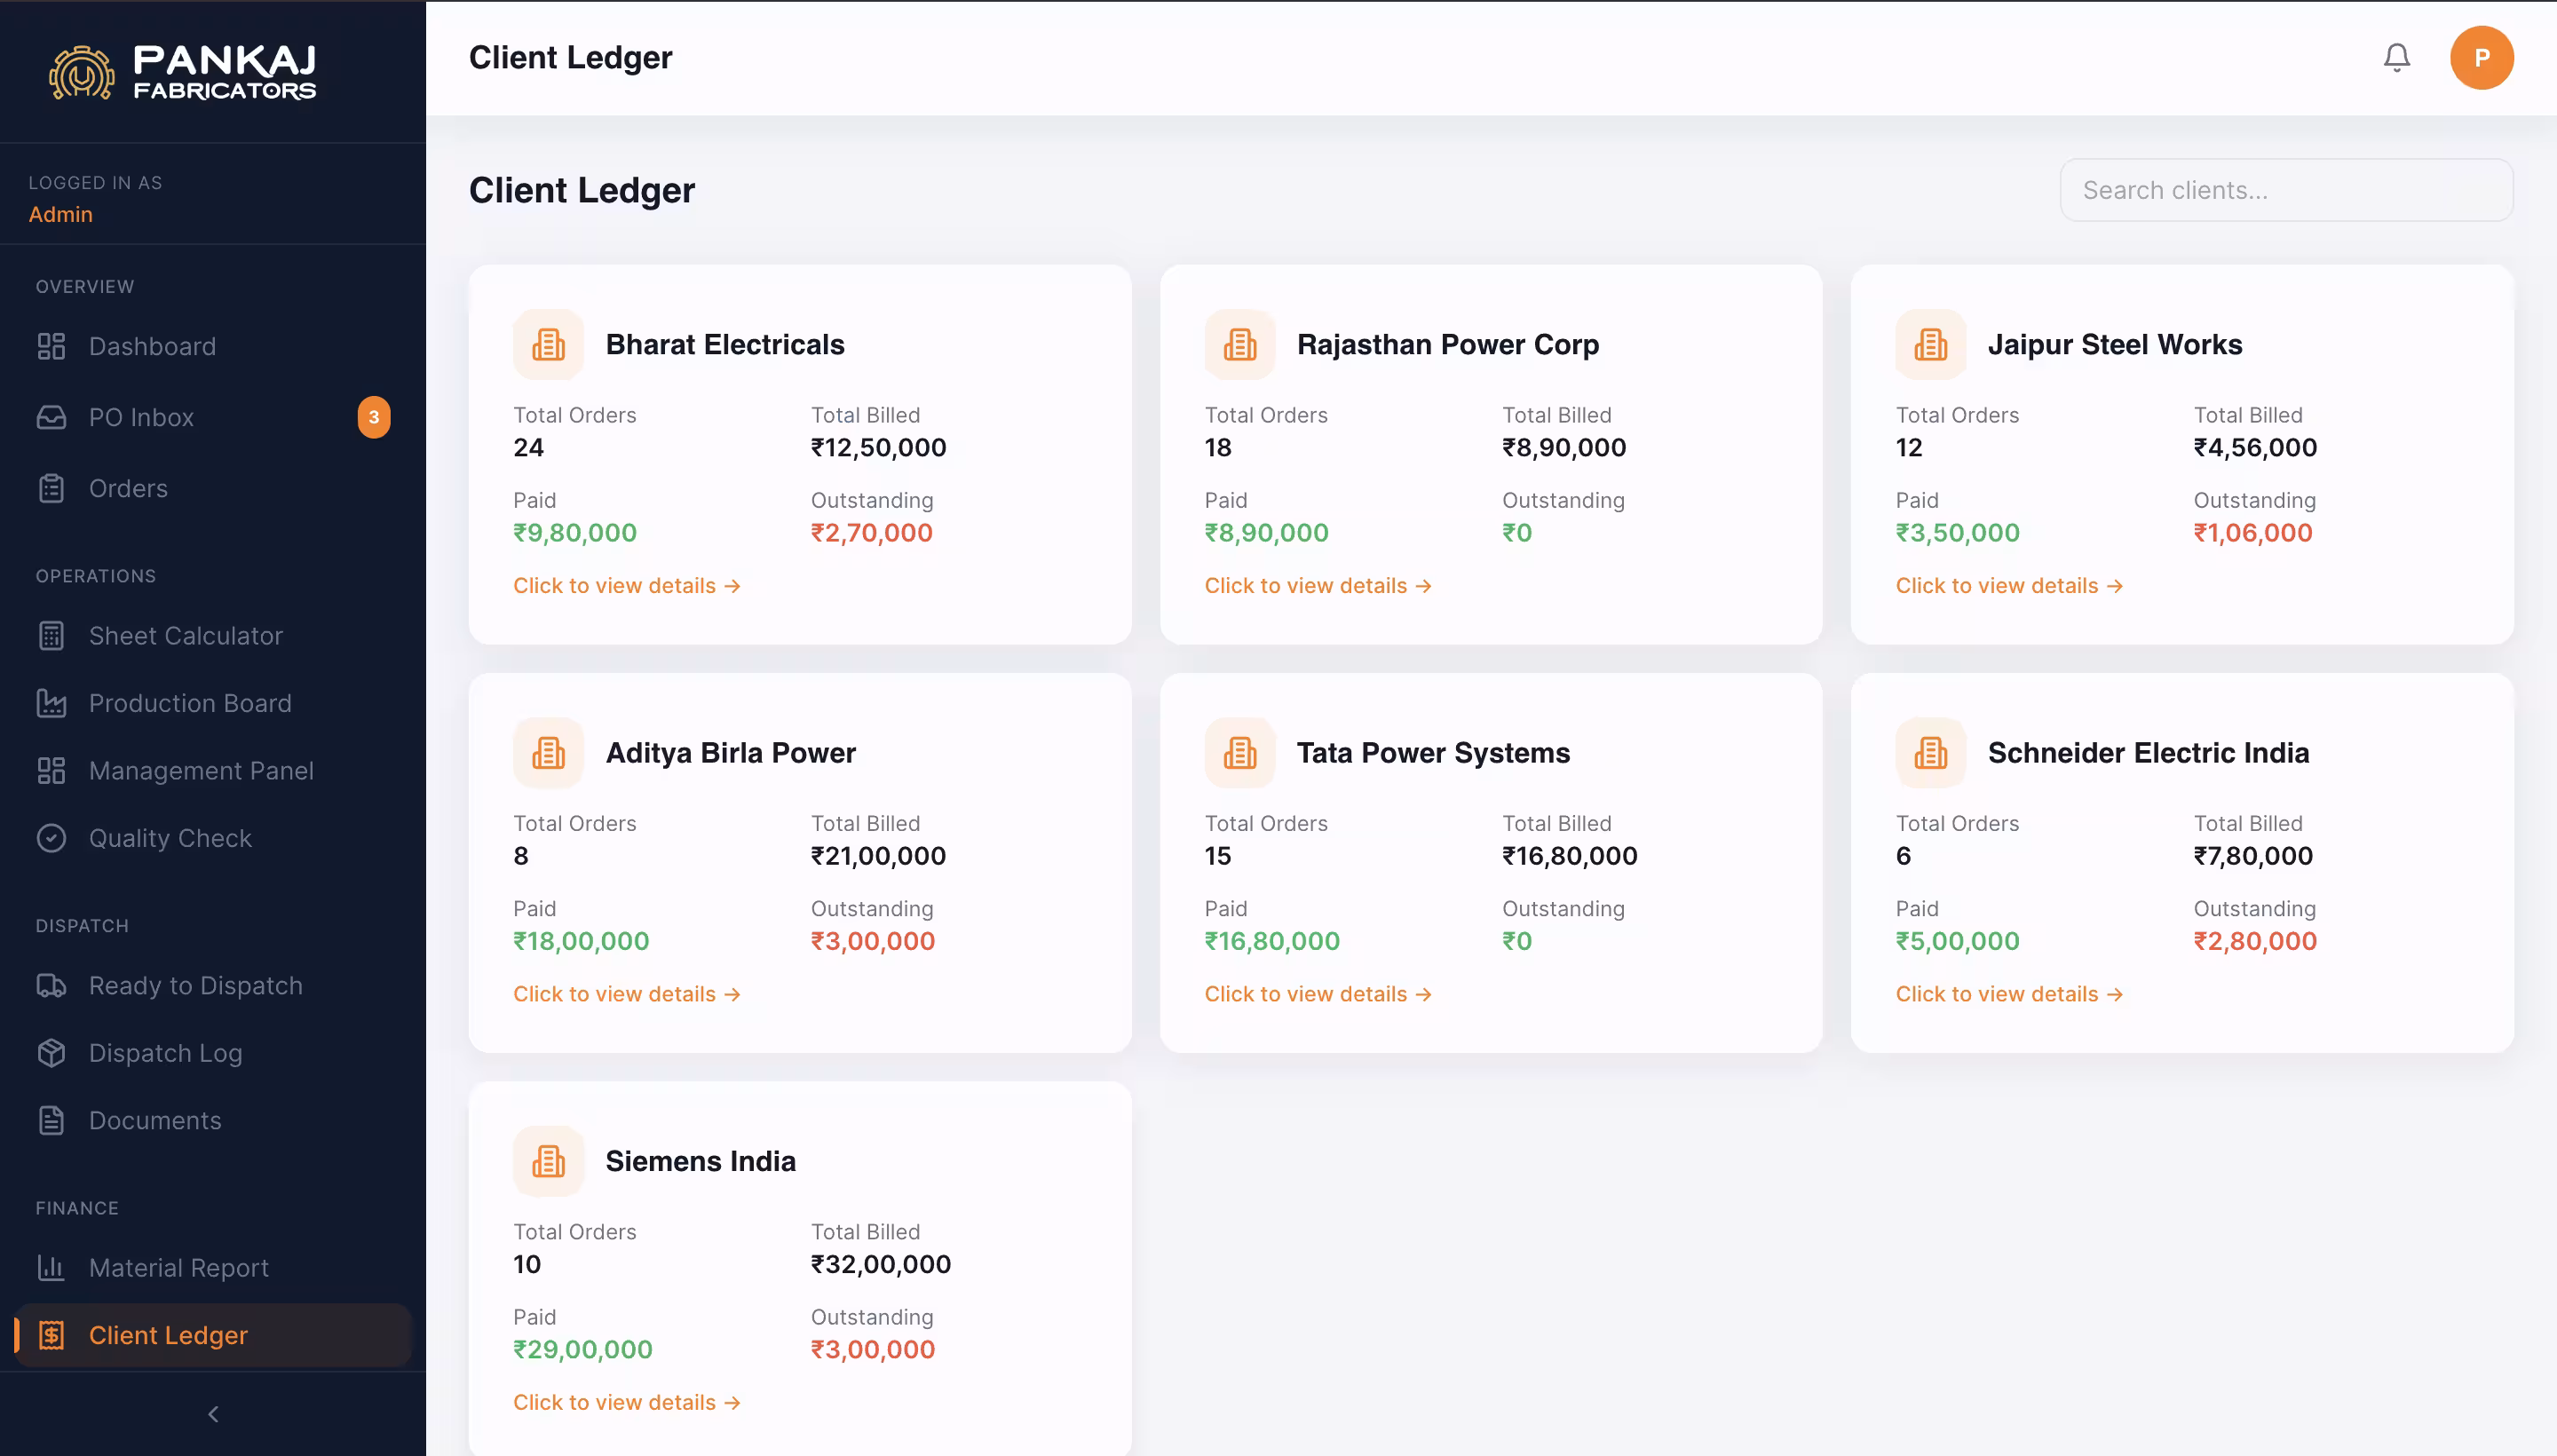Collapse the sidebar using the chevron
Screen dimensions: 2557x1456
coord(212,1413)
